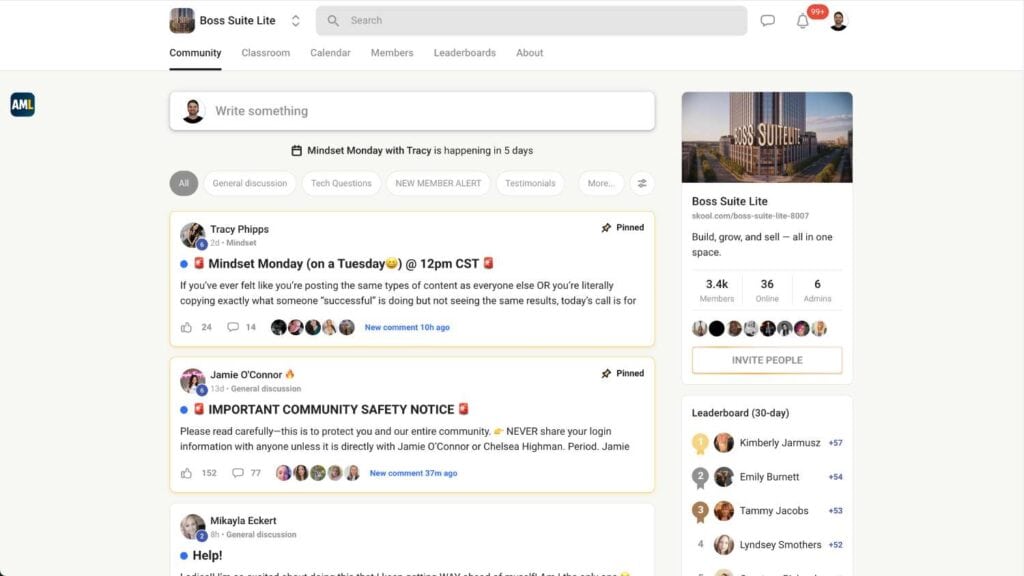
Task: Click the Pinned icon on Jamie's post
Action: [606, 374]
